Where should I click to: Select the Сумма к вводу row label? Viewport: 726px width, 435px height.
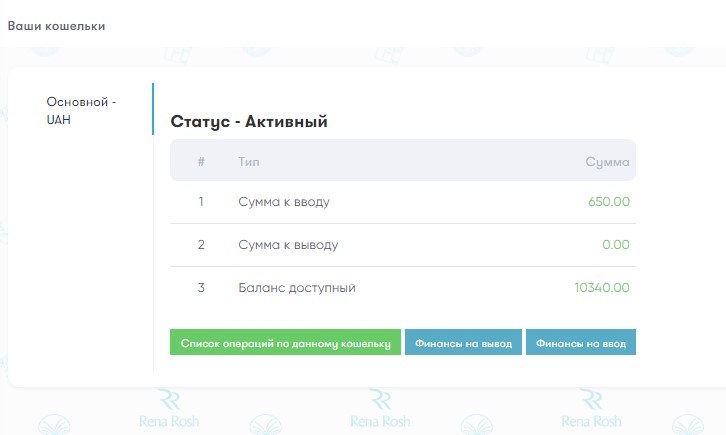pos(284,202)
